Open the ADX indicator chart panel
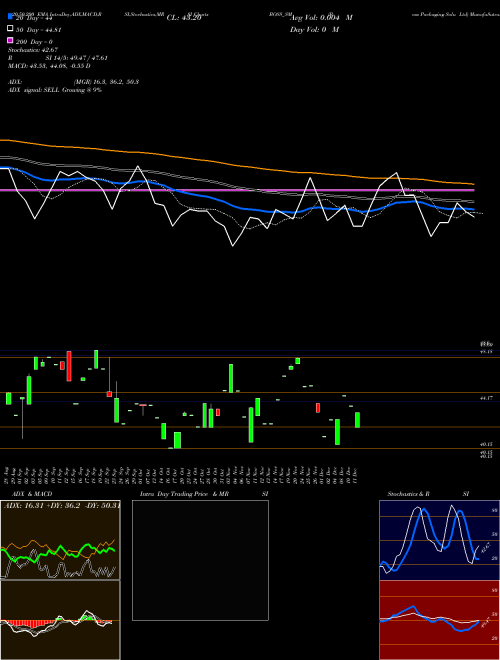 point(60,540)
